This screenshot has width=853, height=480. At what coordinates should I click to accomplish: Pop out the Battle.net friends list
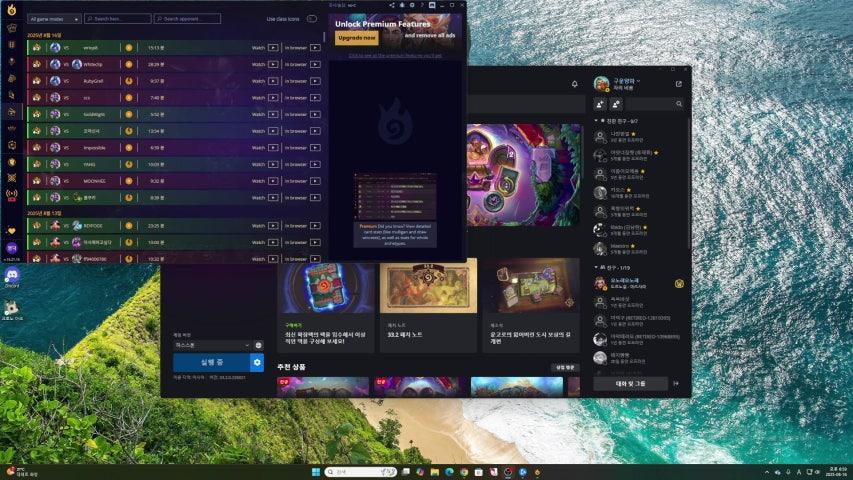click(678, 84)
